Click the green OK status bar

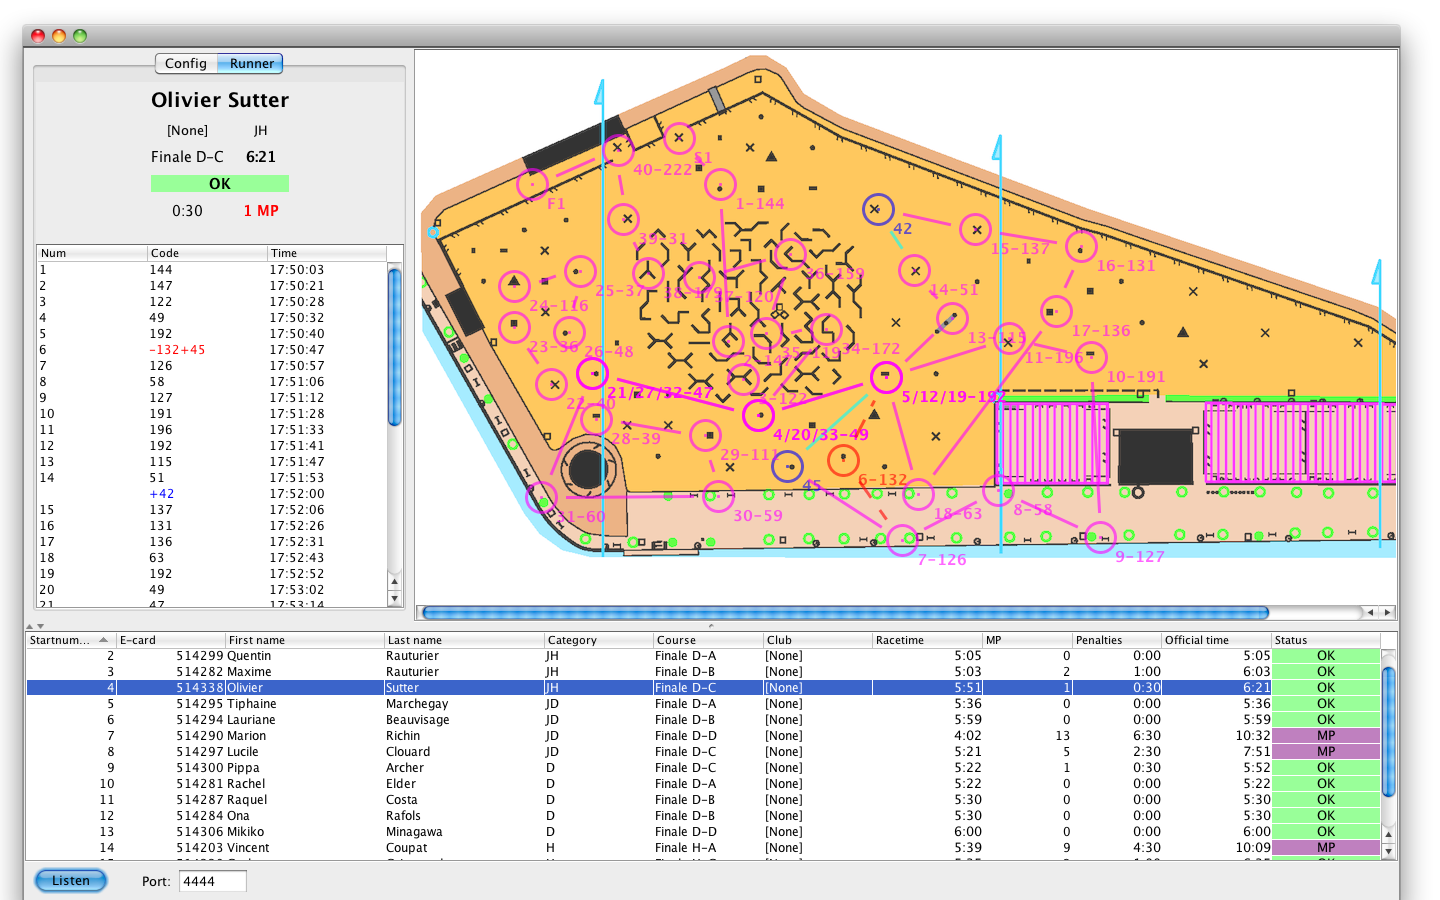point(220,184)
